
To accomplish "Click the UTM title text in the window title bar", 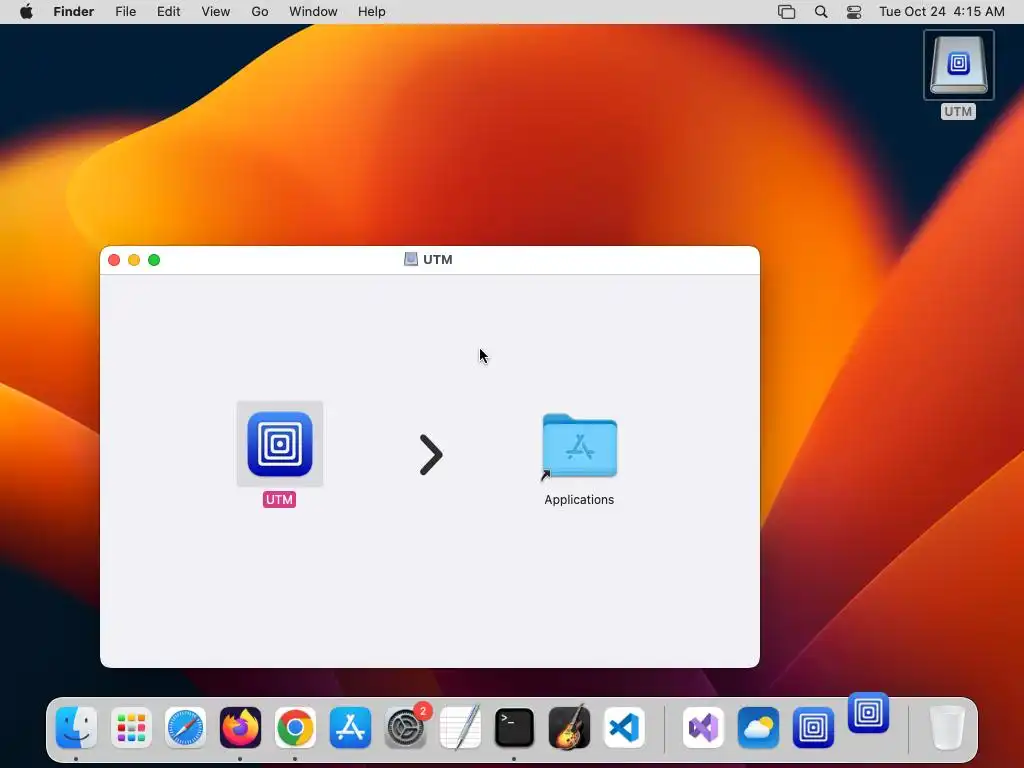I will (x=438, y=259).
